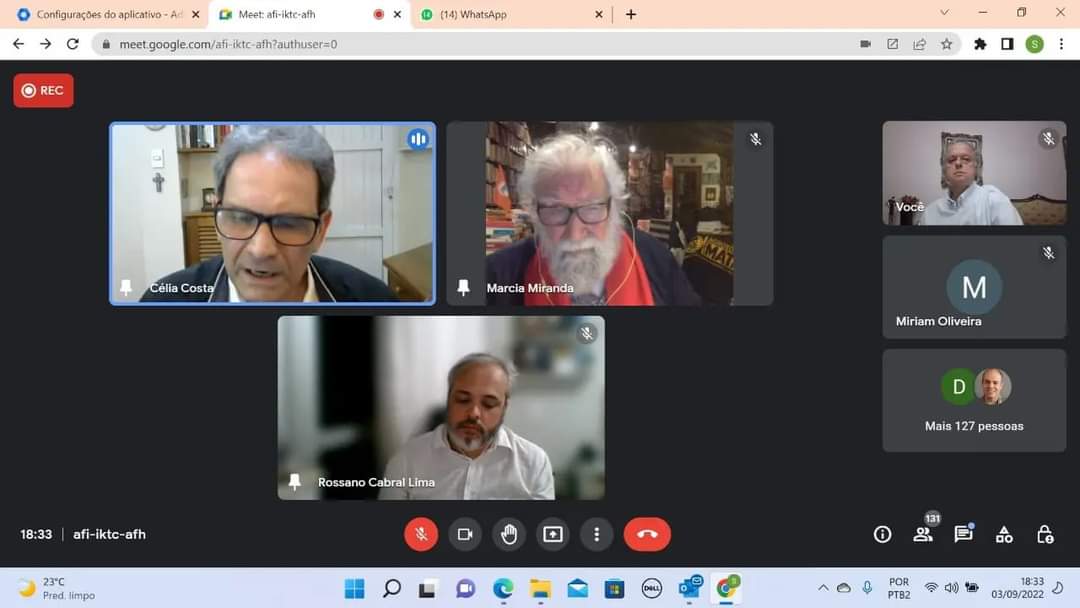Open Chrome three-dot menu
This screenshot has height=608, width=1080.
1061,44
